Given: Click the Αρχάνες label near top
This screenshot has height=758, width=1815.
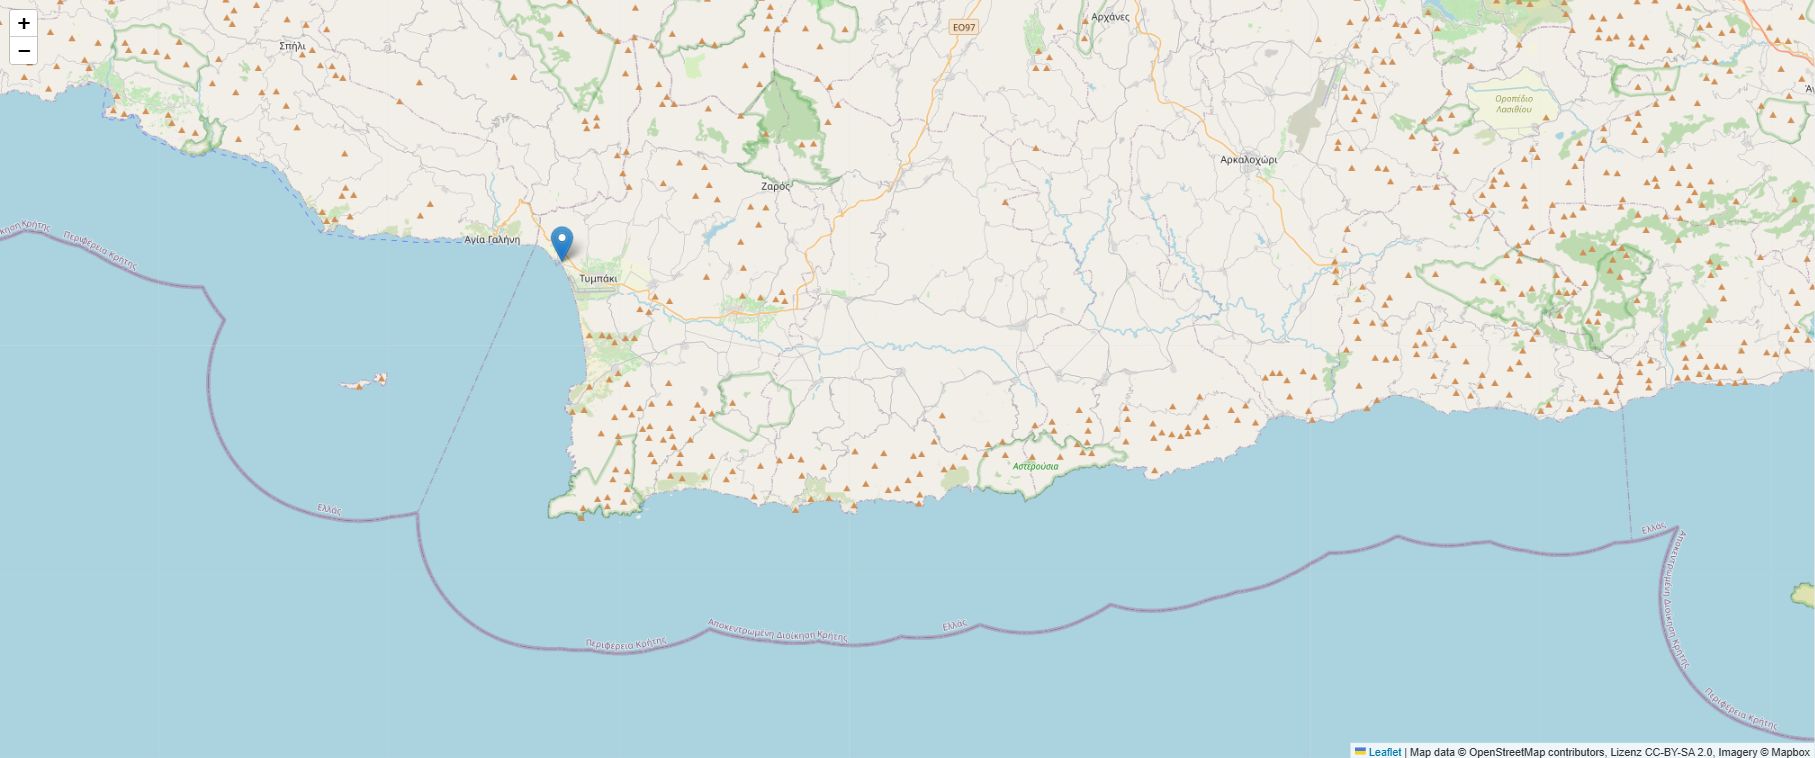Looking at the screenshot, I should [1110, 17].
